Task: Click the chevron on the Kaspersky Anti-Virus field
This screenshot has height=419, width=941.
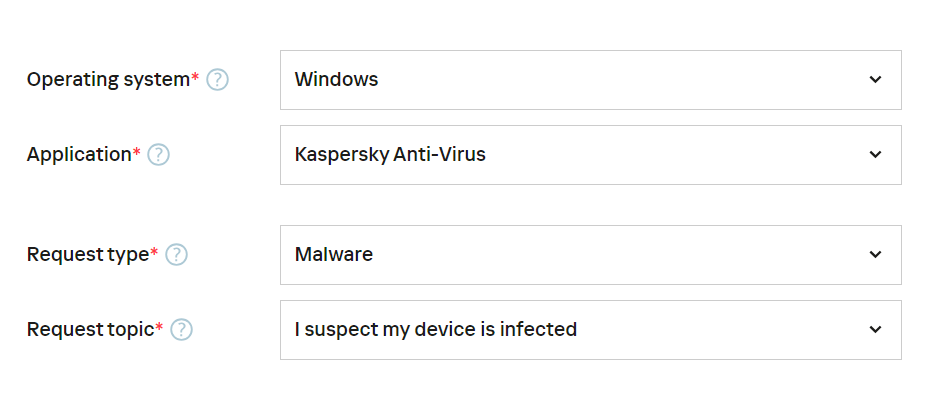Action: (x=875, y=155)
